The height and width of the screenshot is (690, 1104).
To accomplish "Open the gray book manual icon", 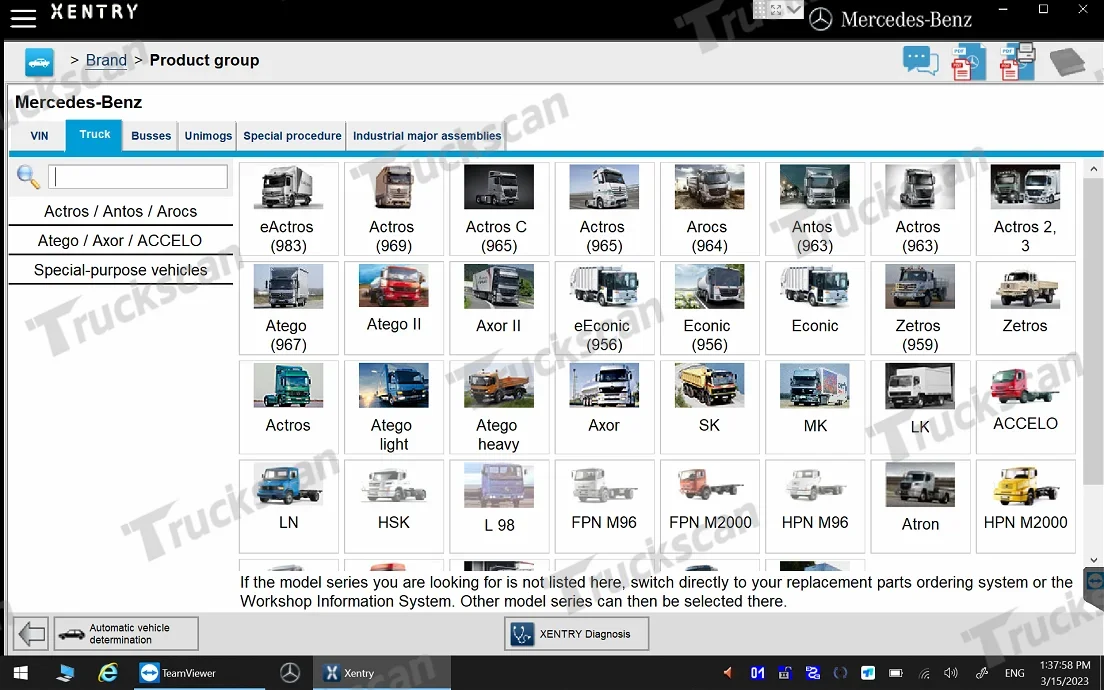I will click(x=1067, y=62).
